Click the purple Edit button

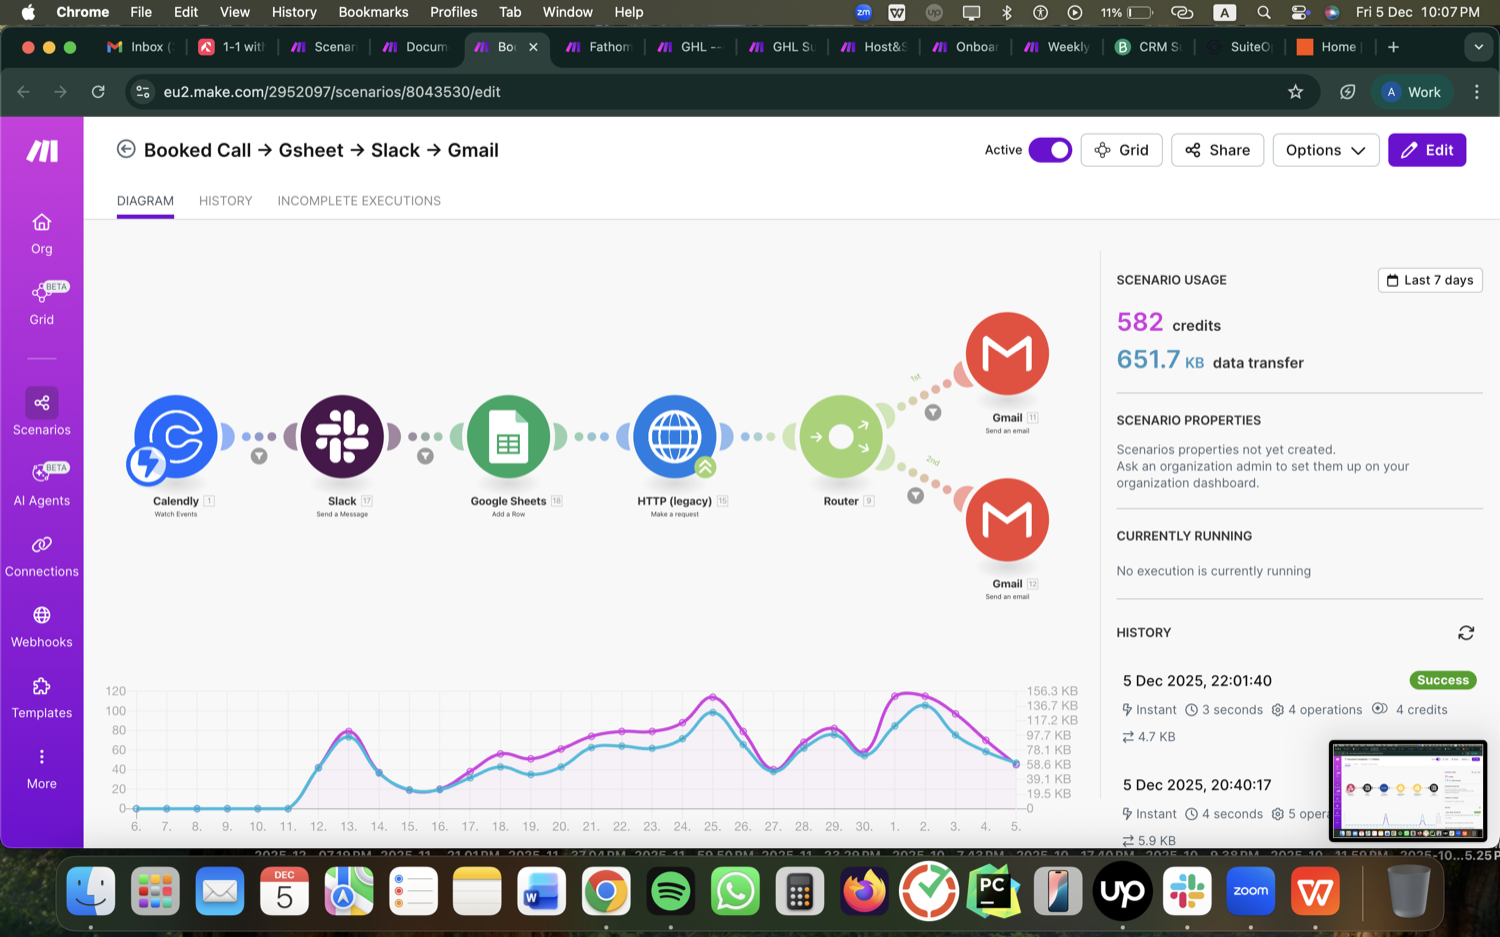[x=1427, y=150]
